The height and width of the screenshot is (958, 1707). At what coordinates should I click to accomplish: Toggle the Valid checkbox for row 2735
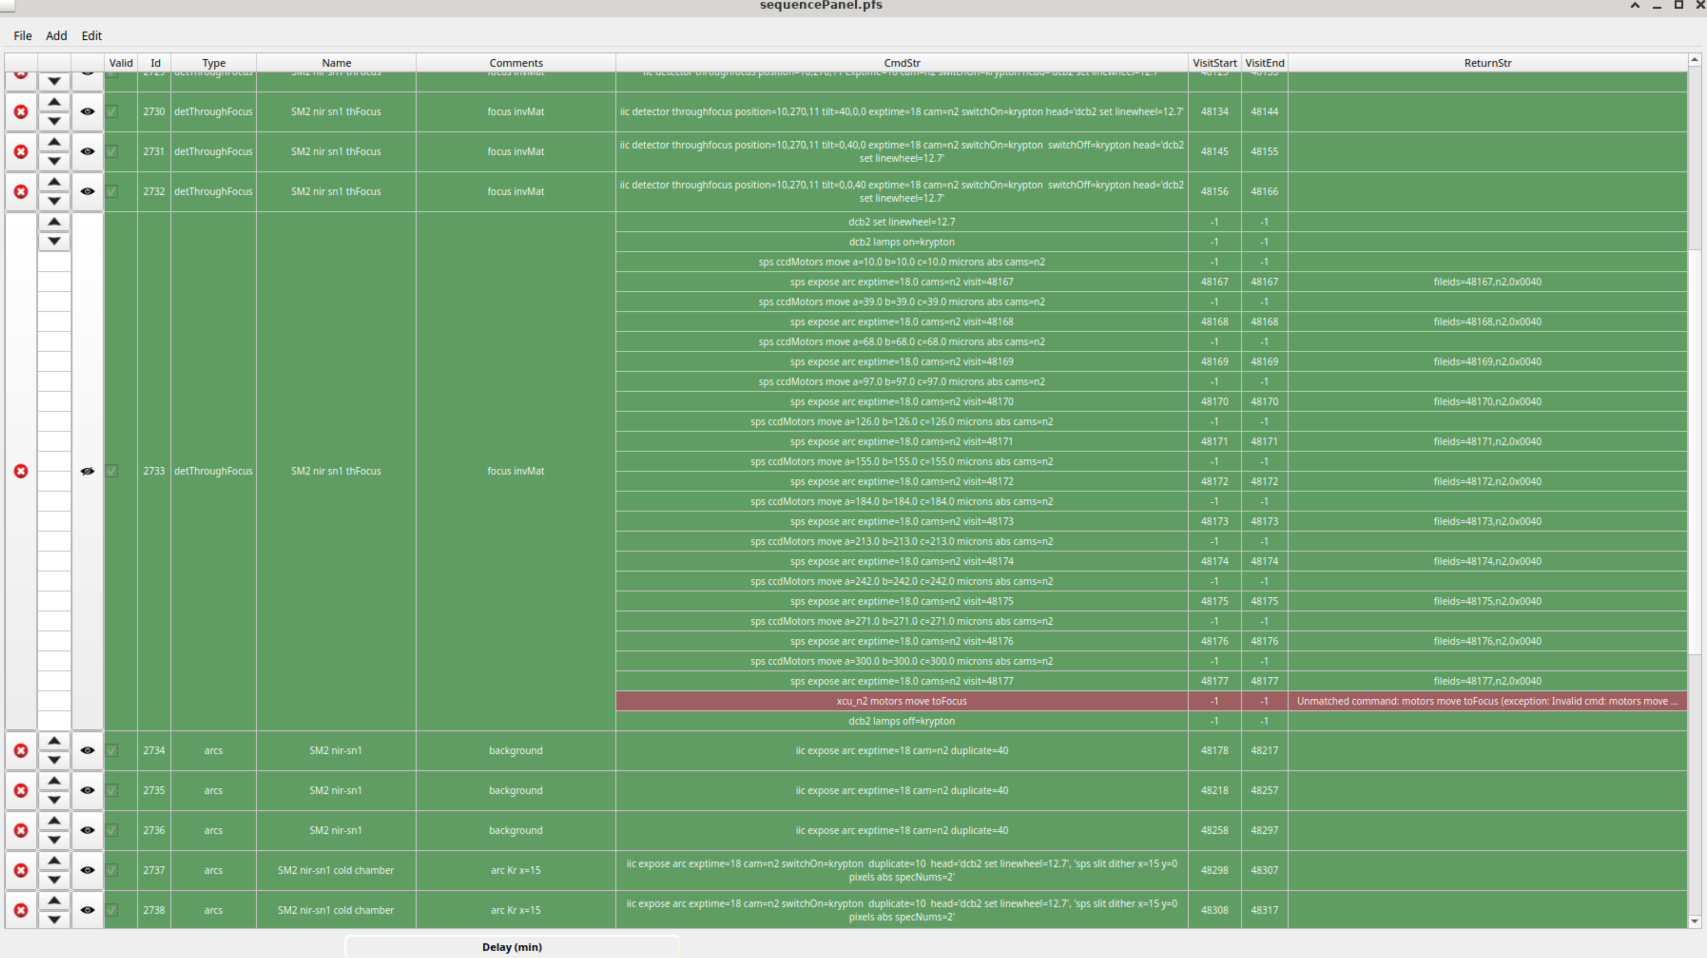coord(113,790)
